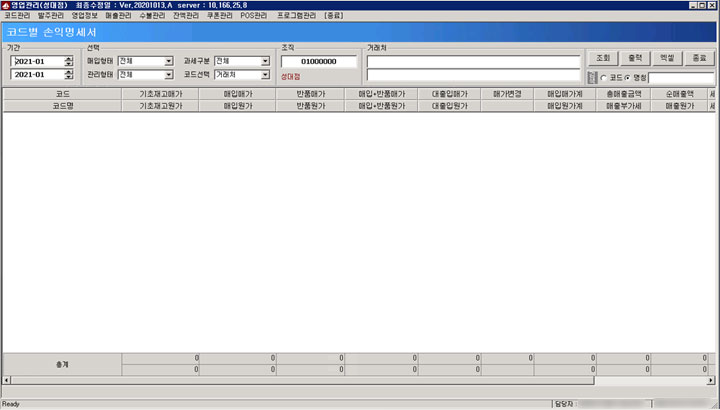This screenshot has width=720, height=410.
Task: Click the 매입+반품매가 column header
Action: (x=382, y=94)
